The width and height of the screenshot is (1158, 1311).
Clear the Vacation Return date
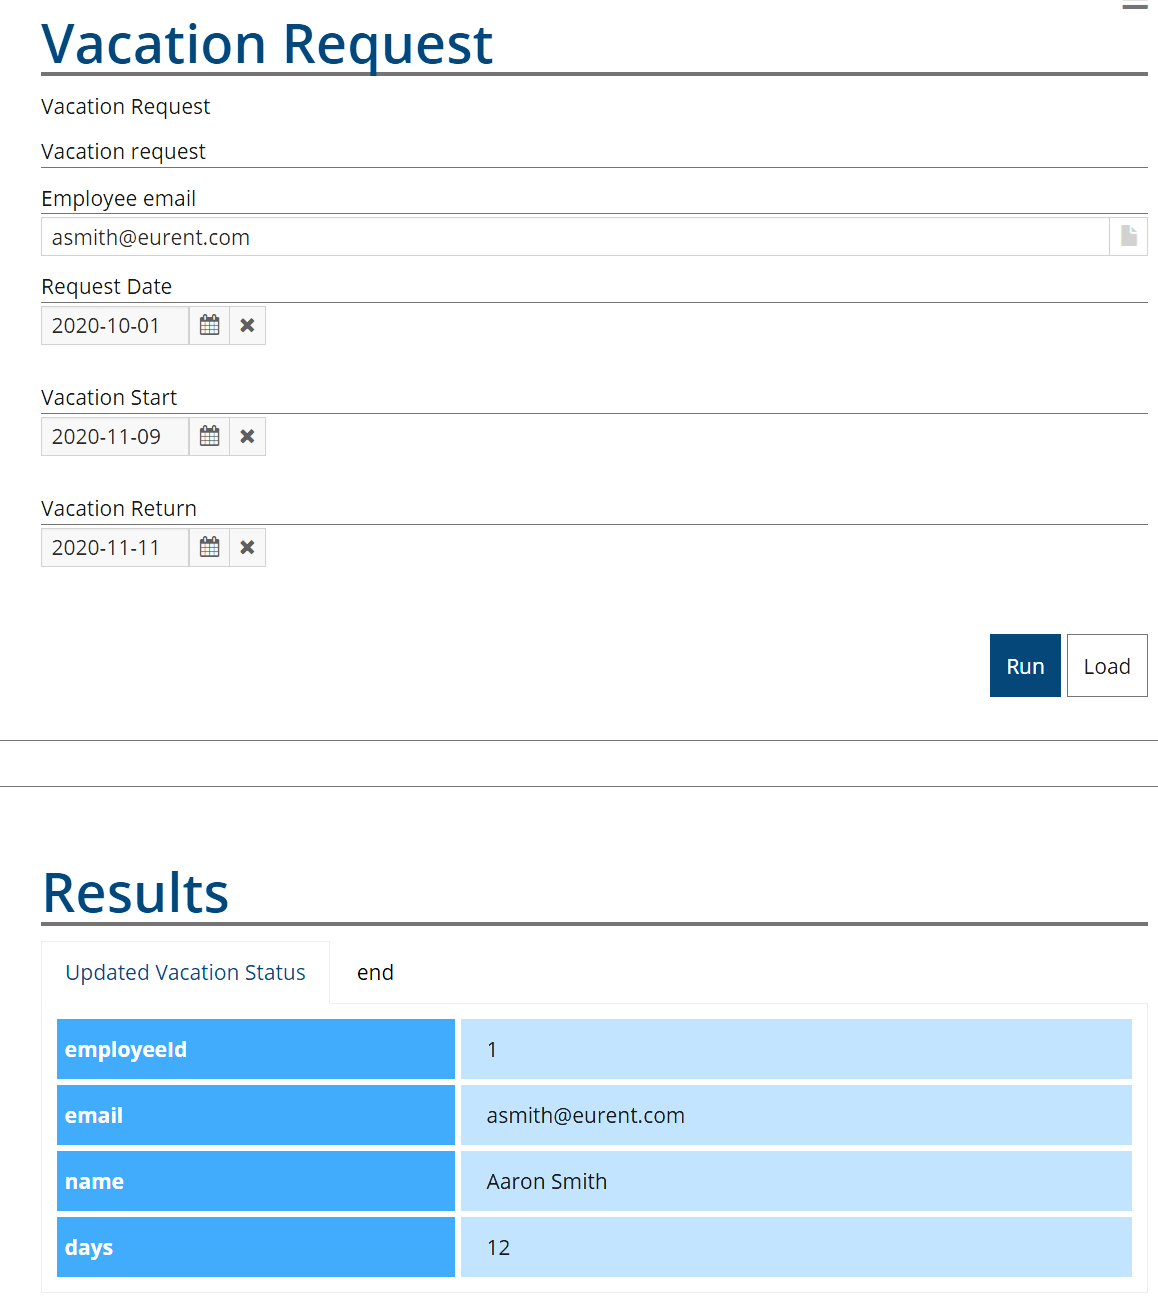pyautogui.click(x=247, y=548)
